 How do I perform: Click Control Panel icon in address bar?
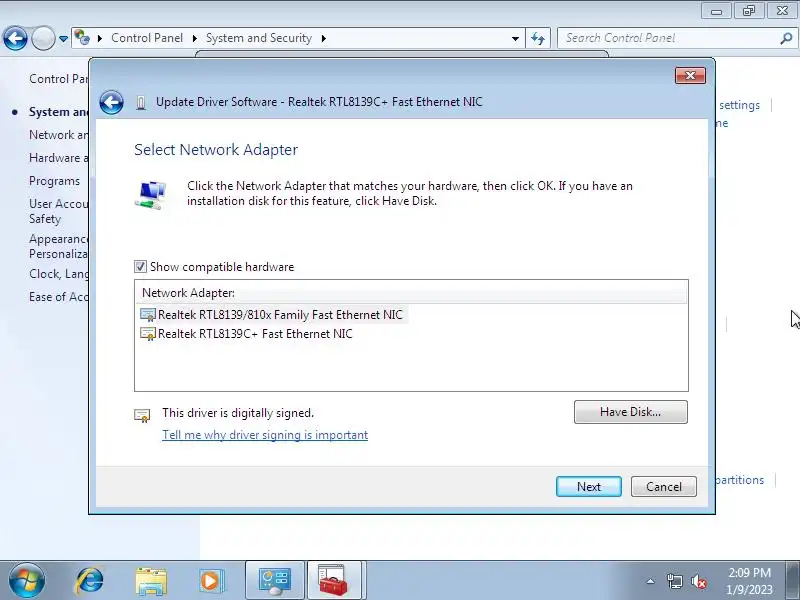pyautogui.click(x=82, y=37)
